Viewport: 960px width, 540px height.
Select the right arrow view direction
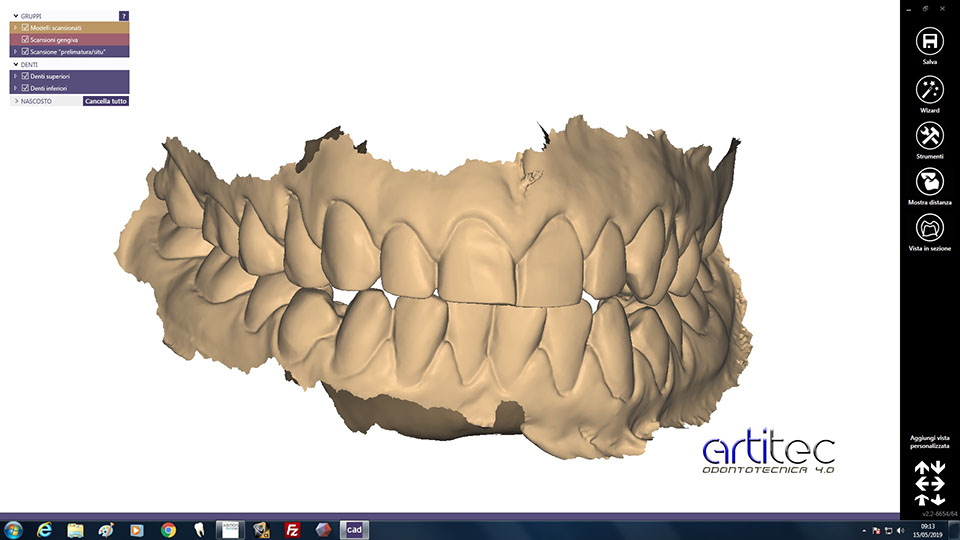(939, 483)
